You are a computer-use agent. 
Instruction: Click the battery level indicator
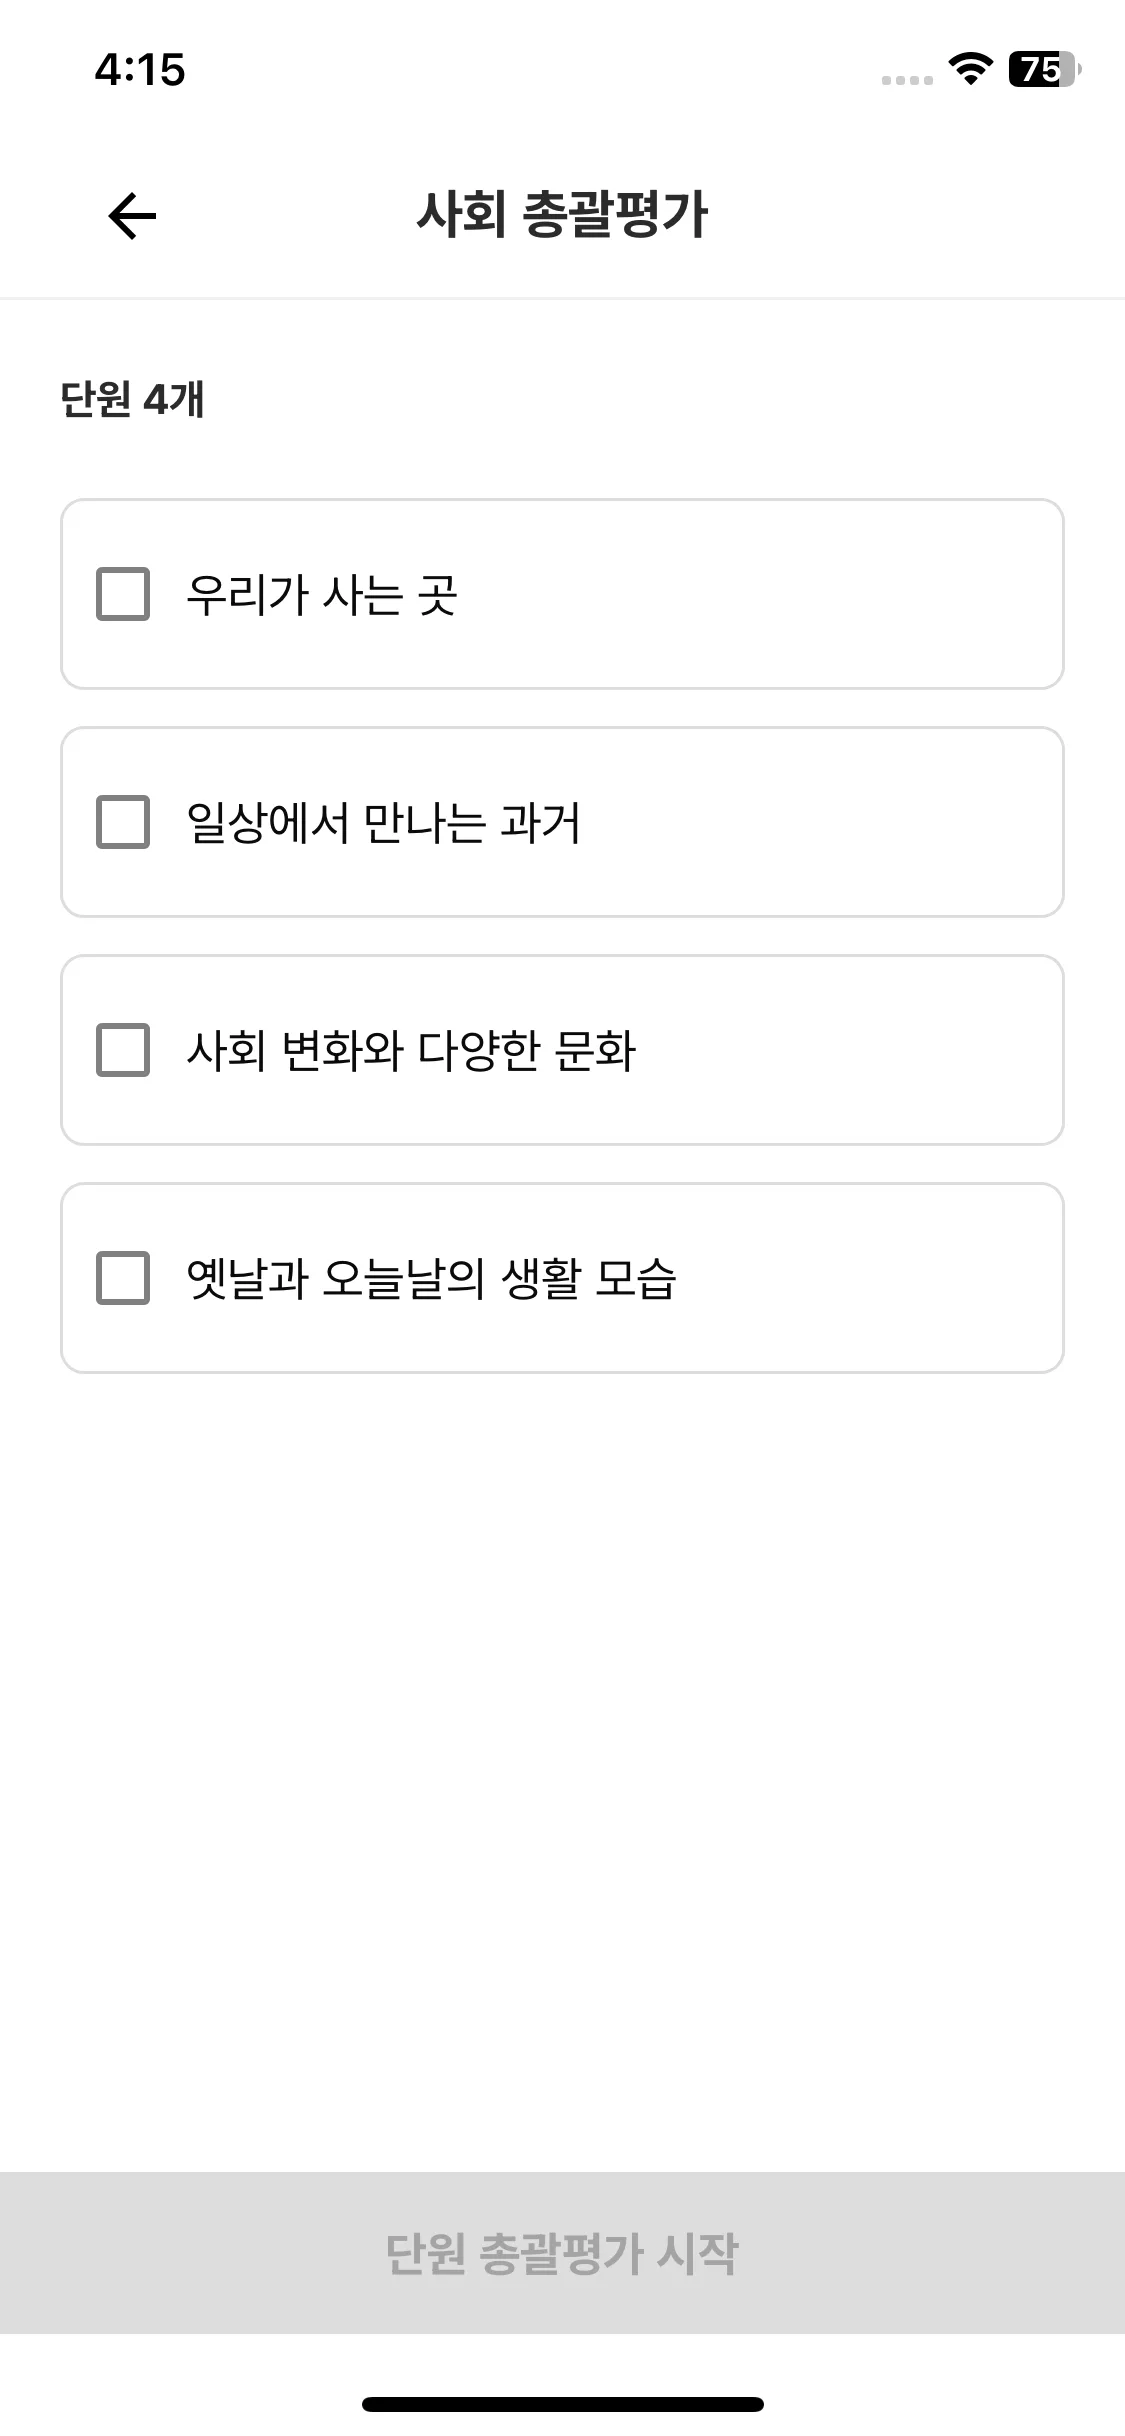click(1044, 69)
